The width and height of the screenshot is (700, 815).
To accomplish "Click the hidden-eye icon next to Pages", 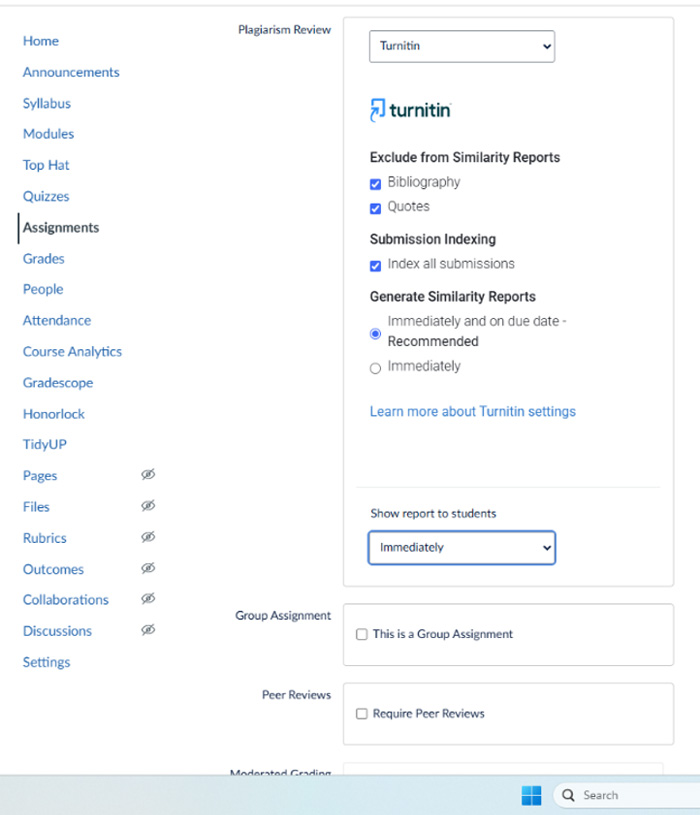I will [x=148, y=475].
